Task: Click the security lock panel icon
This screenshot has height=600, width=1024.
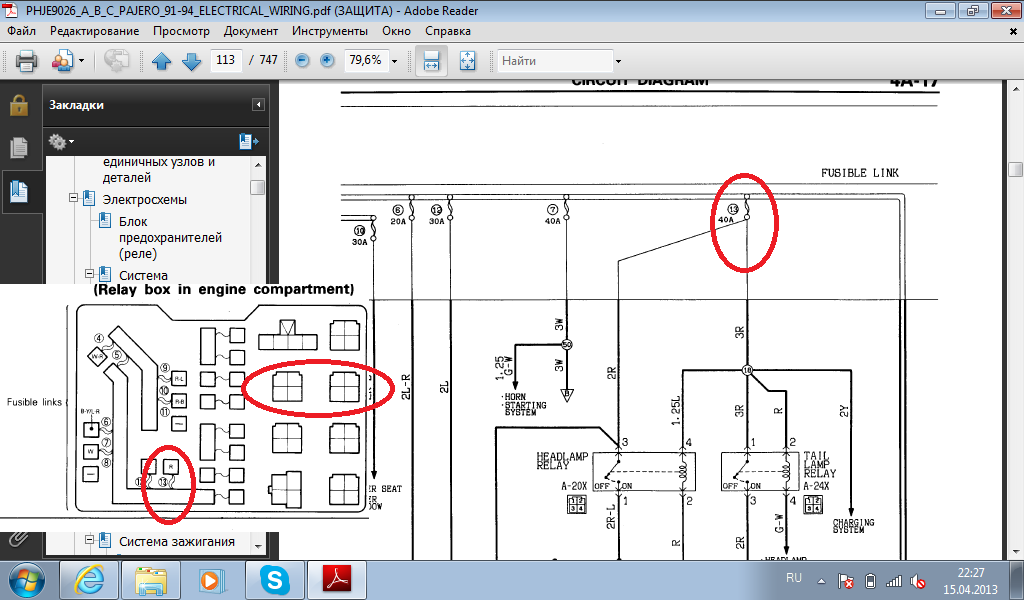Action: pos(19,104)
